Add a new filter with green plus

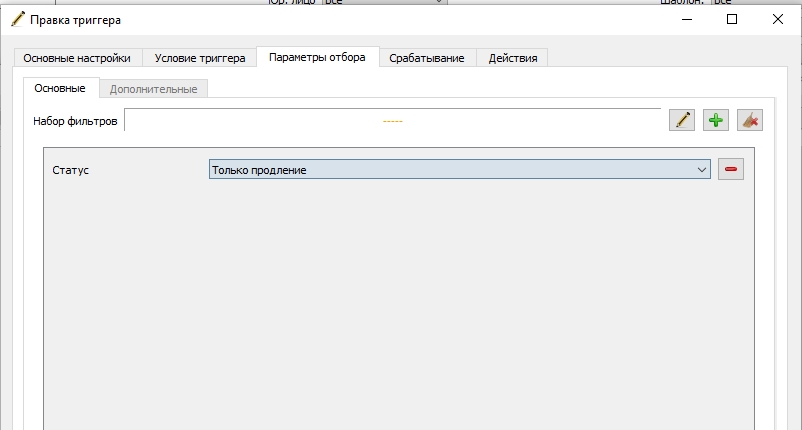(x=716, y=120)
